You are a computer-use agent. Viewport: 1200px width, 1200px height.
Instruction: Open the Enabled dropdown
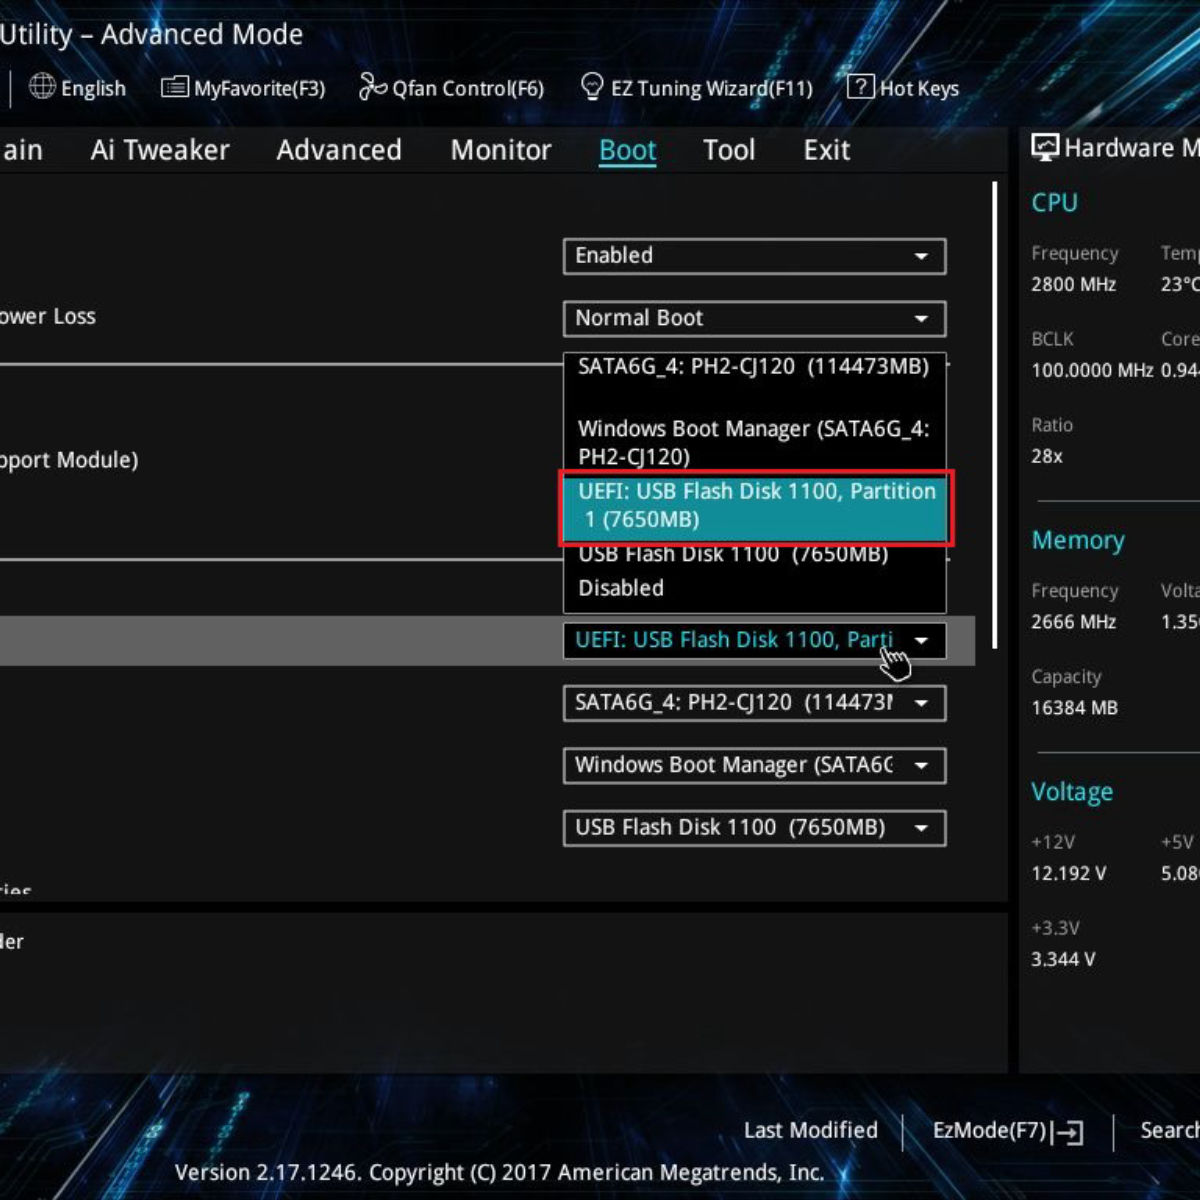tap(755, 256)
